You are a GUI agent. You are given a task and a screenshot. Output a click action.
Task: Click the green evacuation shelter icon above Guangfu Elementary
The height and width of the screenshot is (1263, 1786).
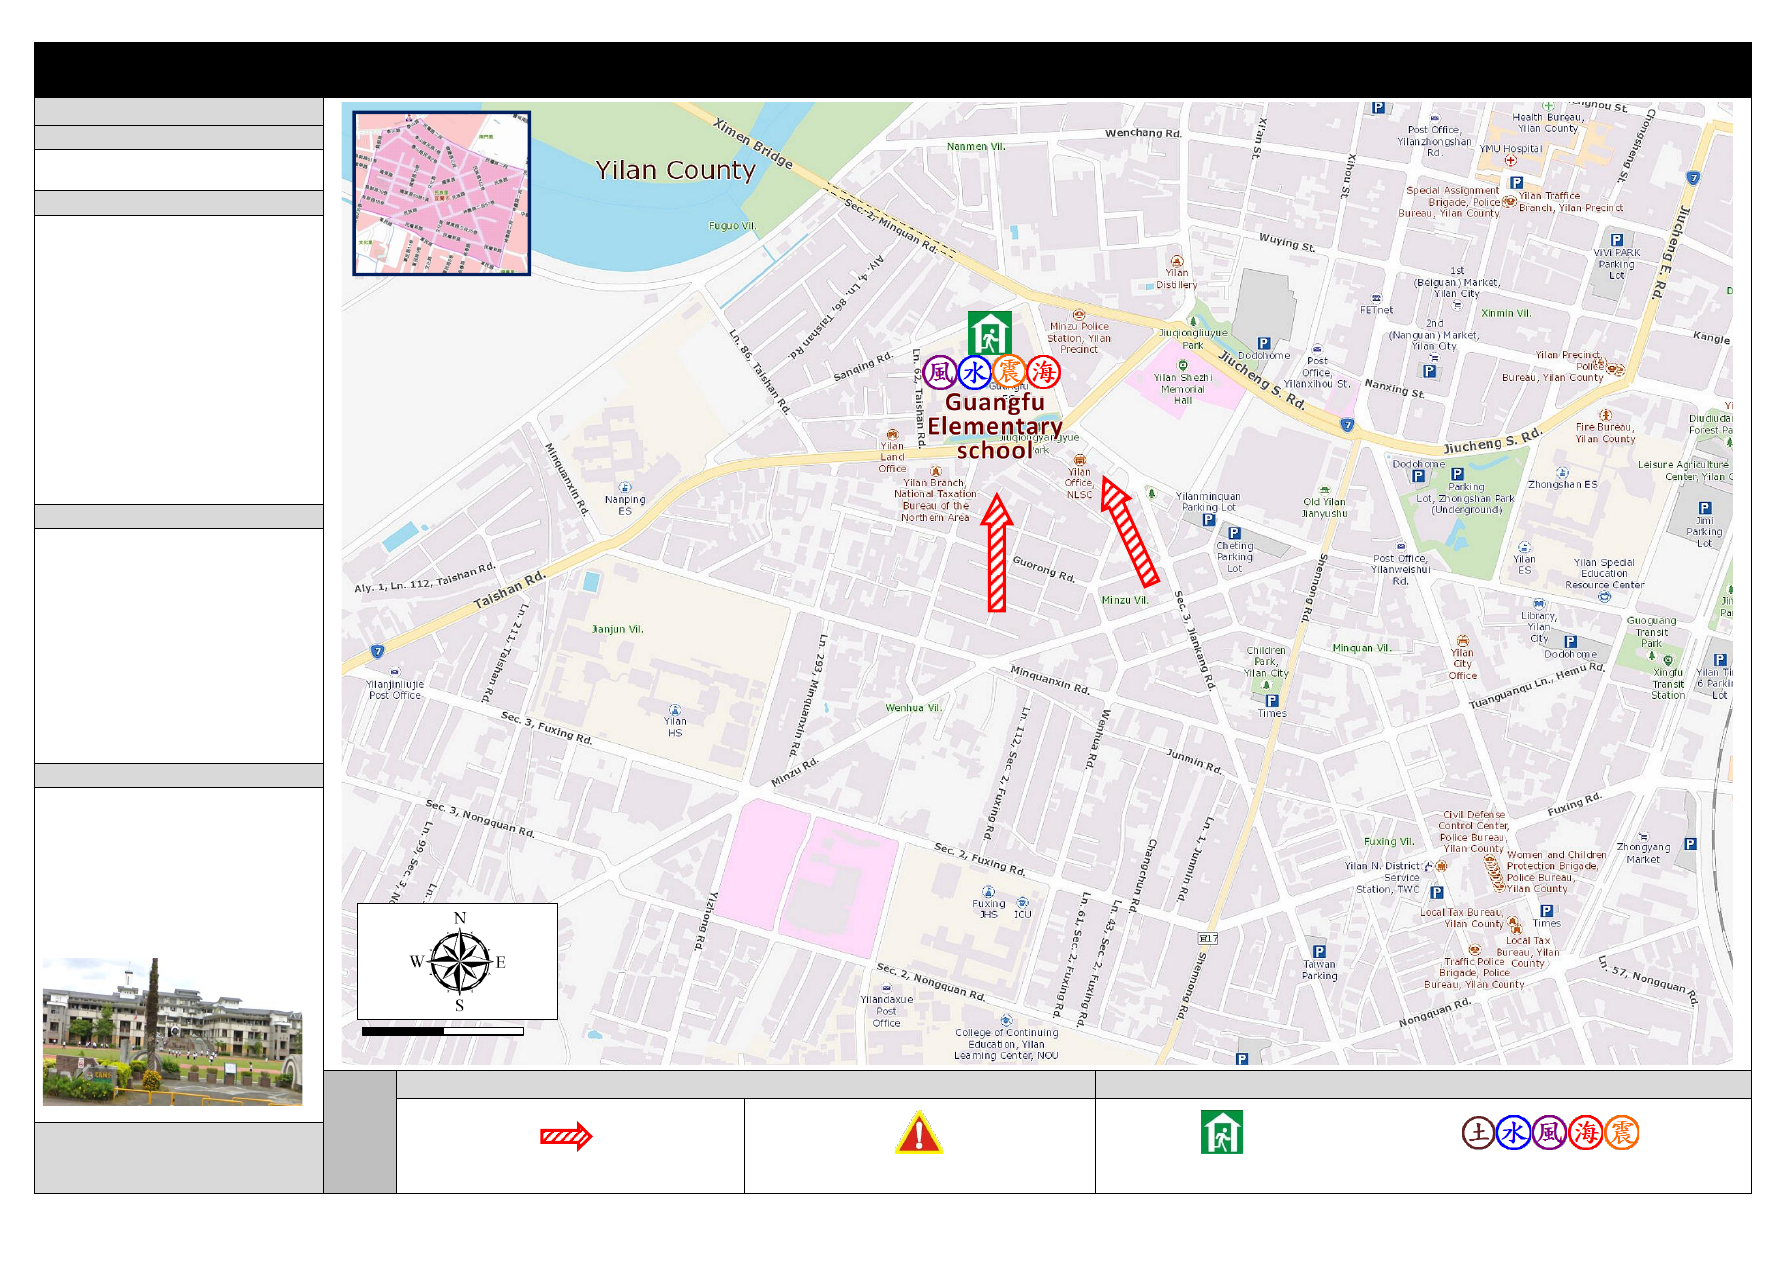[x=989, y=334]
